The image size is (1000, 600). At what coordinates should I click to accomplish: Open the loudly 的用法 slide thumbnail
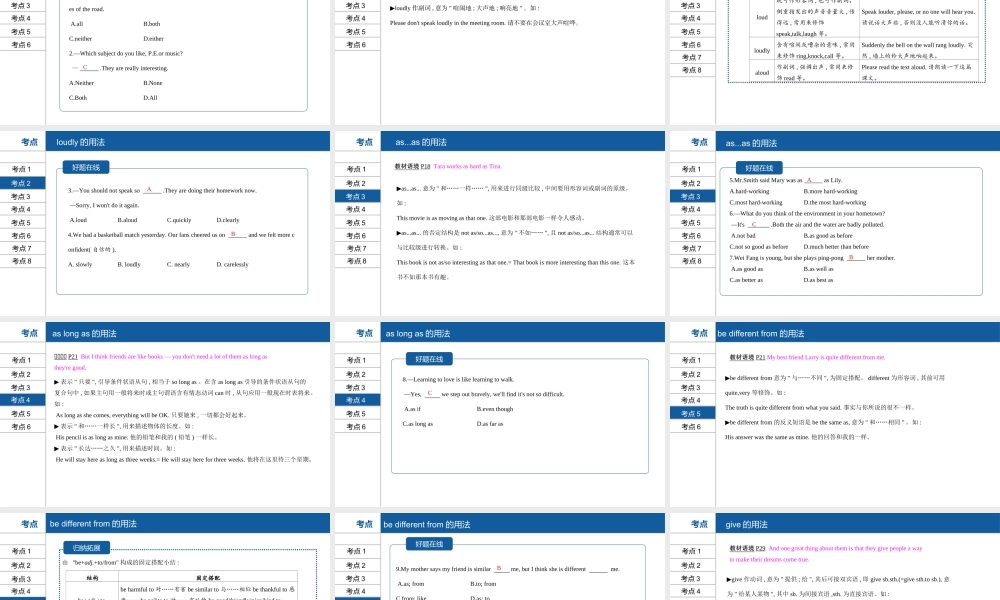coord(165,223)
